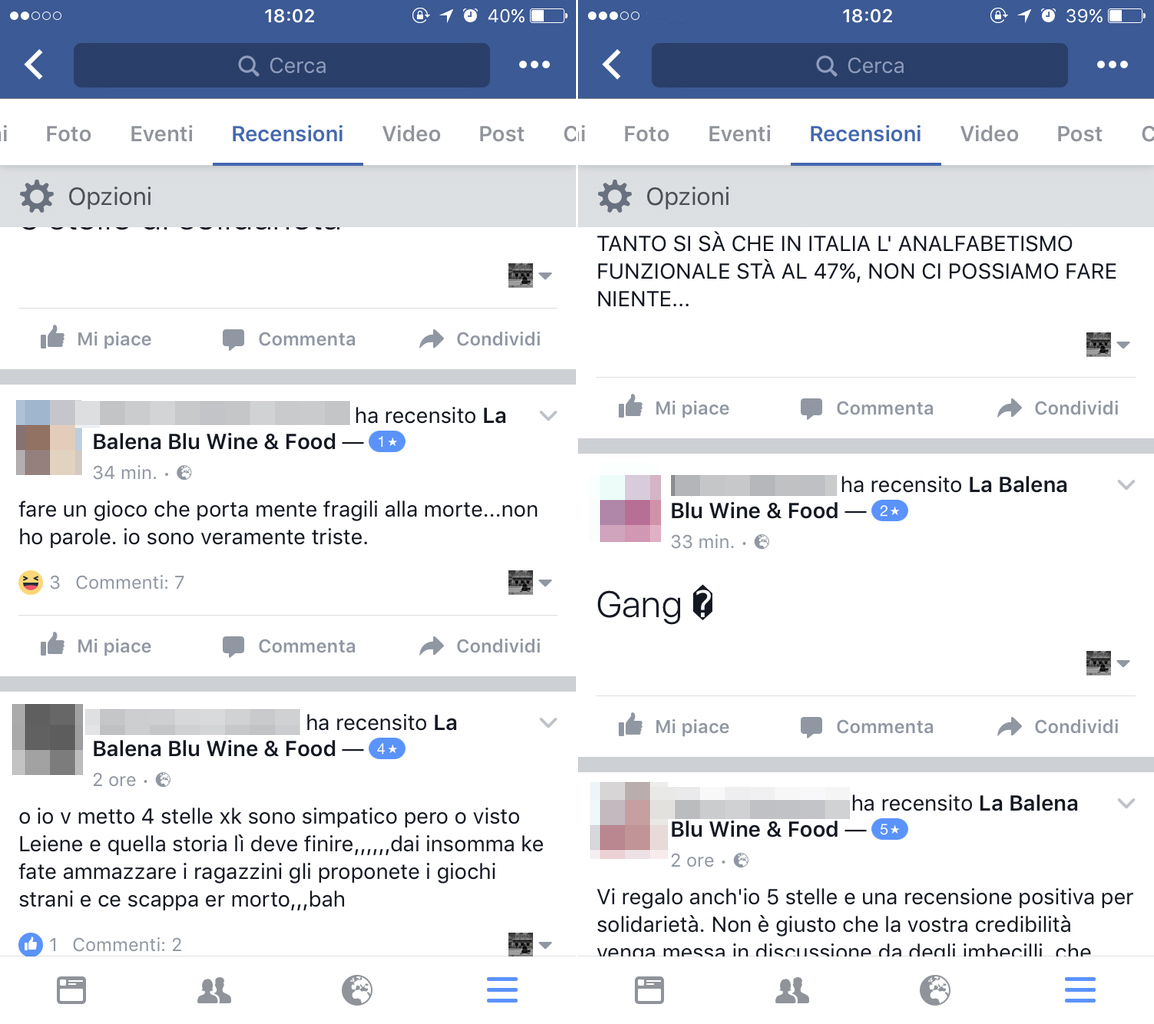Open Opzioni gear icon on left screen

tap(37, 197)
